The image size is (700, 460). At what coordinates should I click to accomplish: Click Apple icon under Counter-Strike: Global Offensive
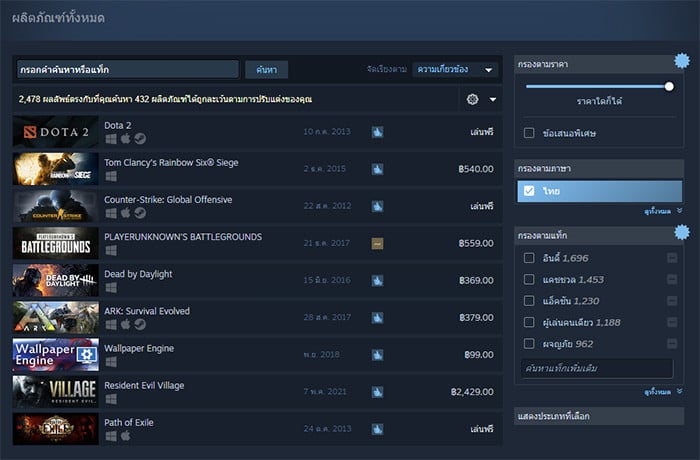click(x=125, y=213)
